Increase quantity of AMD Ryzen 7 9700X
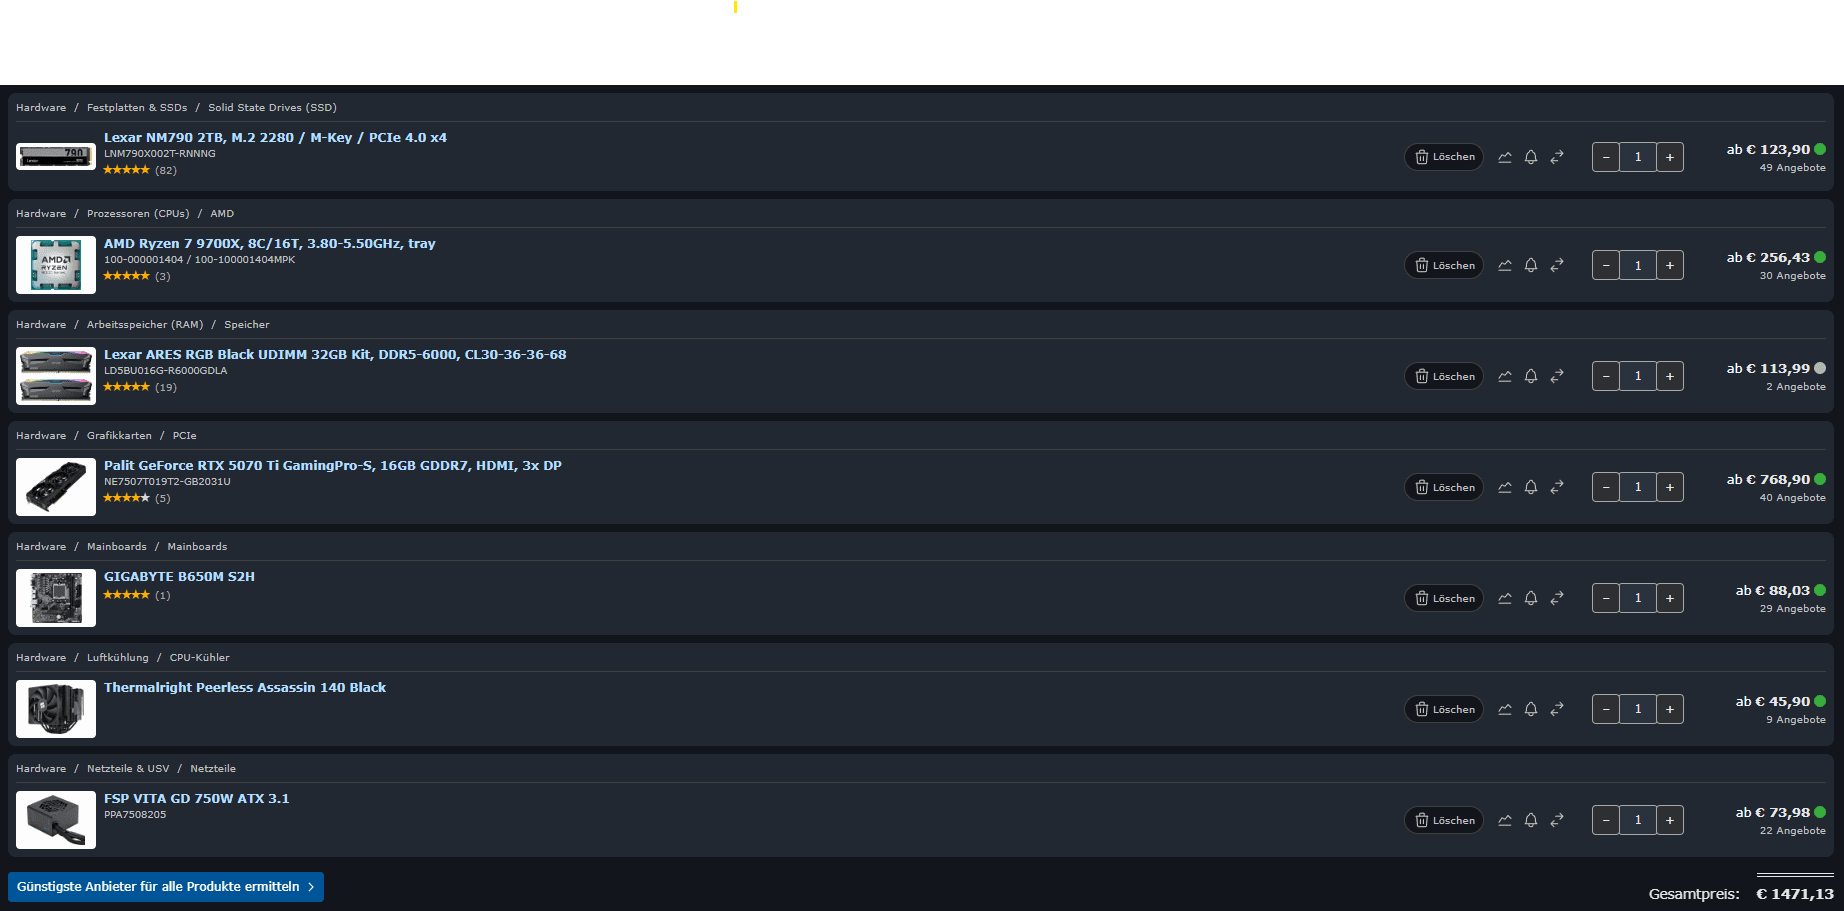 click(1670, 265)
